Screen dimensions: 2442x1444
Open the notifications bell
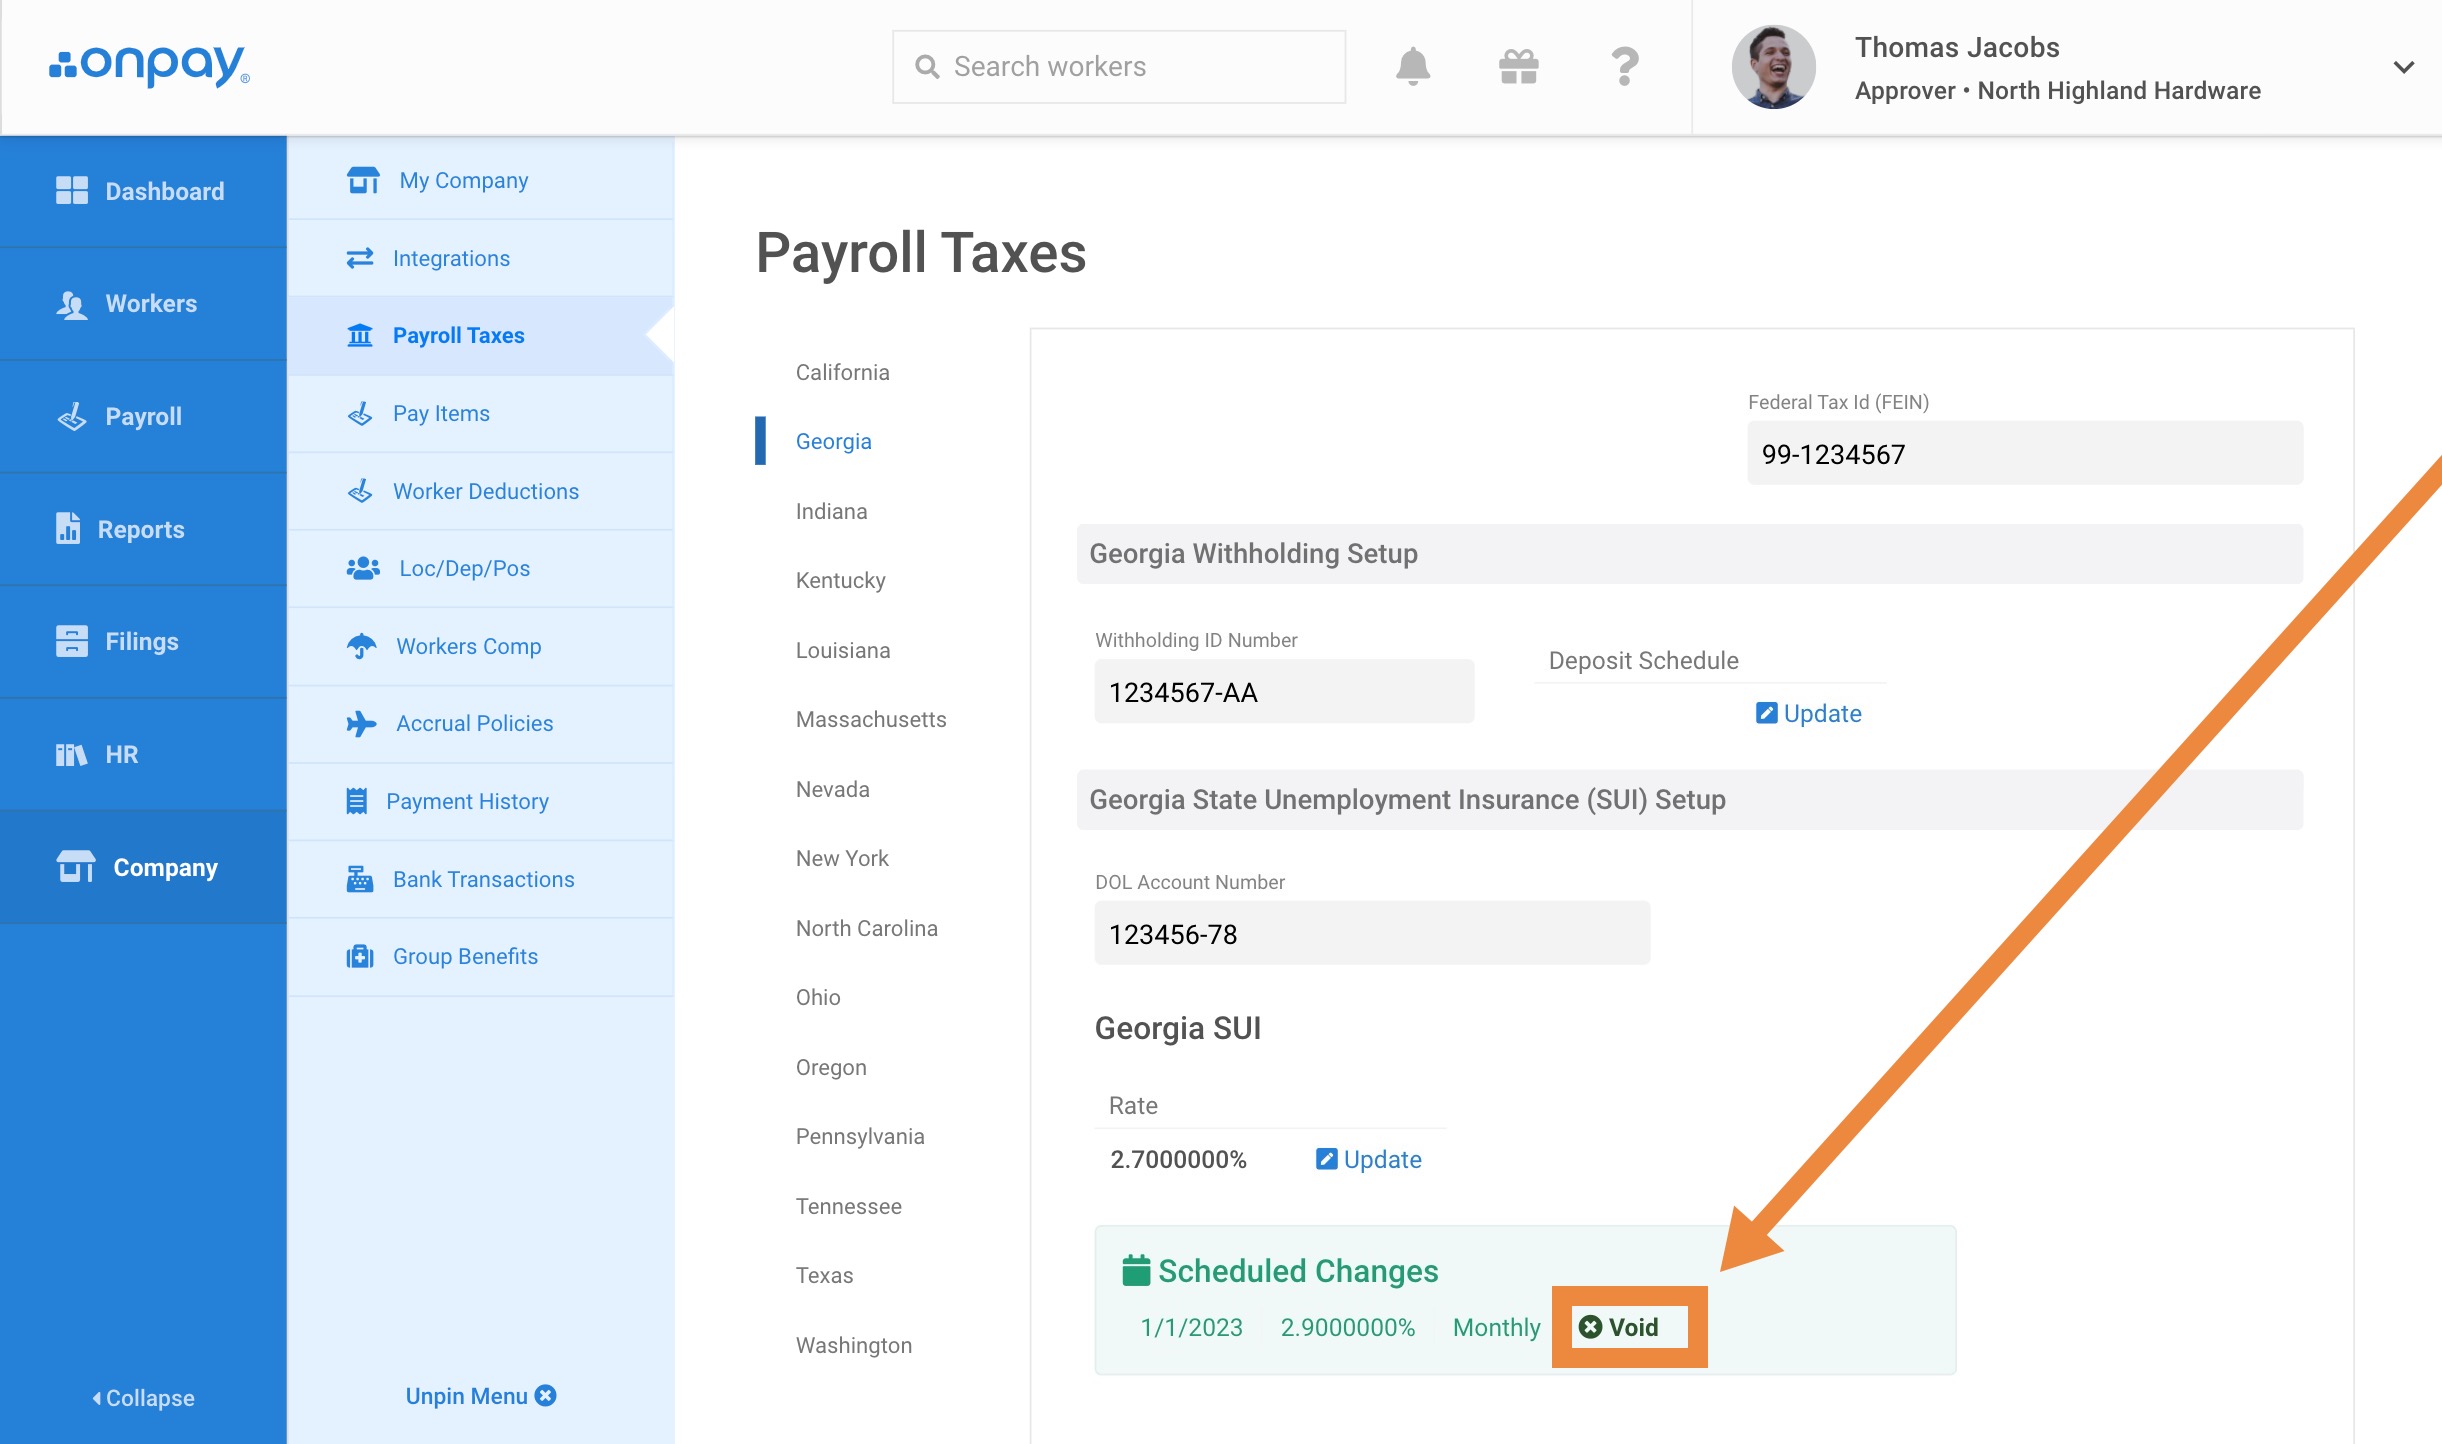[1412, 67]
